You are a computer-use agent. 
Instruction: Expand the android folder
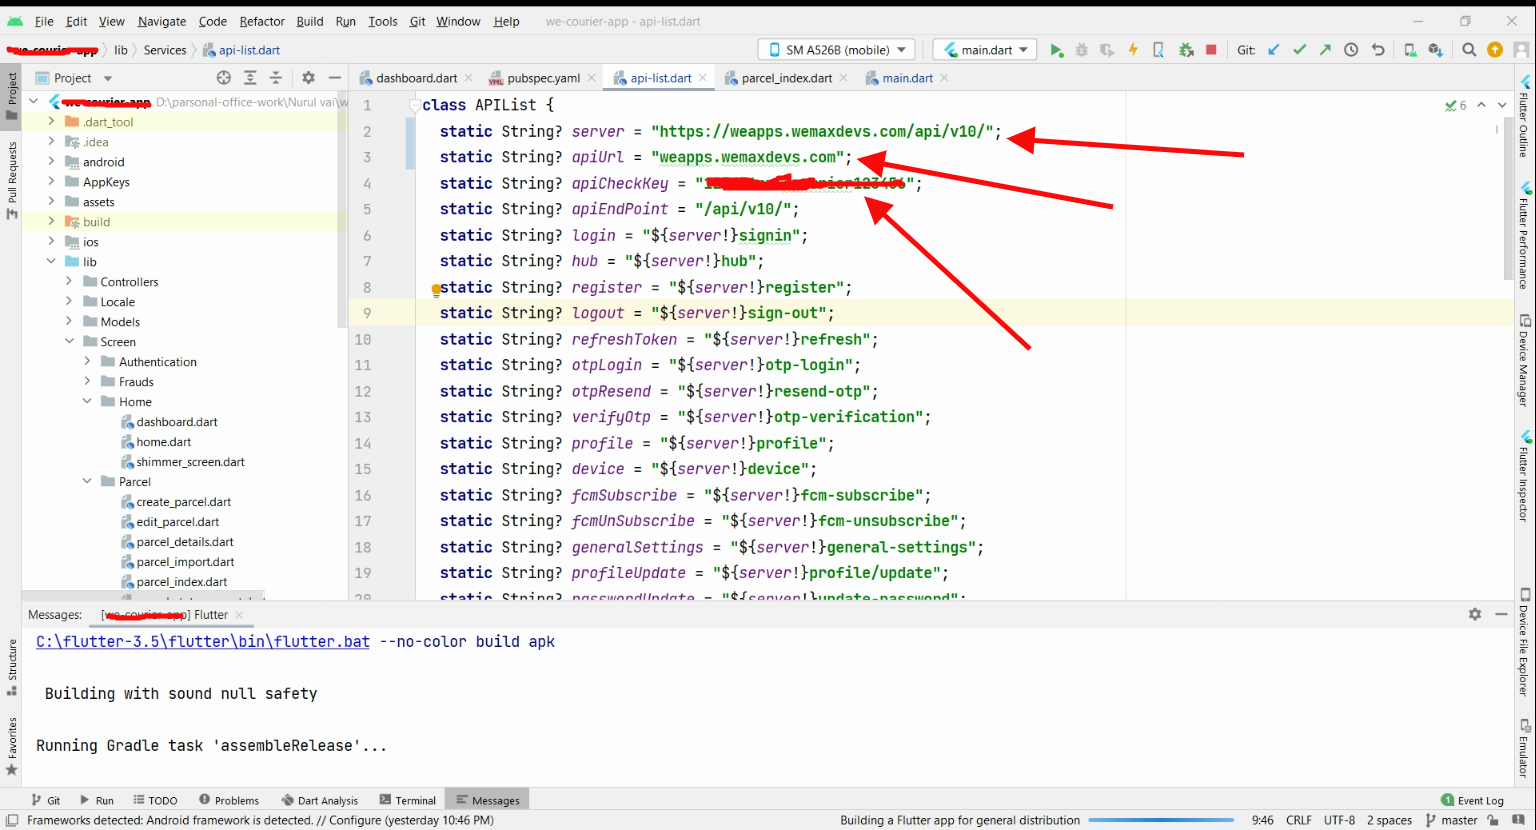(x=51, y=162)
